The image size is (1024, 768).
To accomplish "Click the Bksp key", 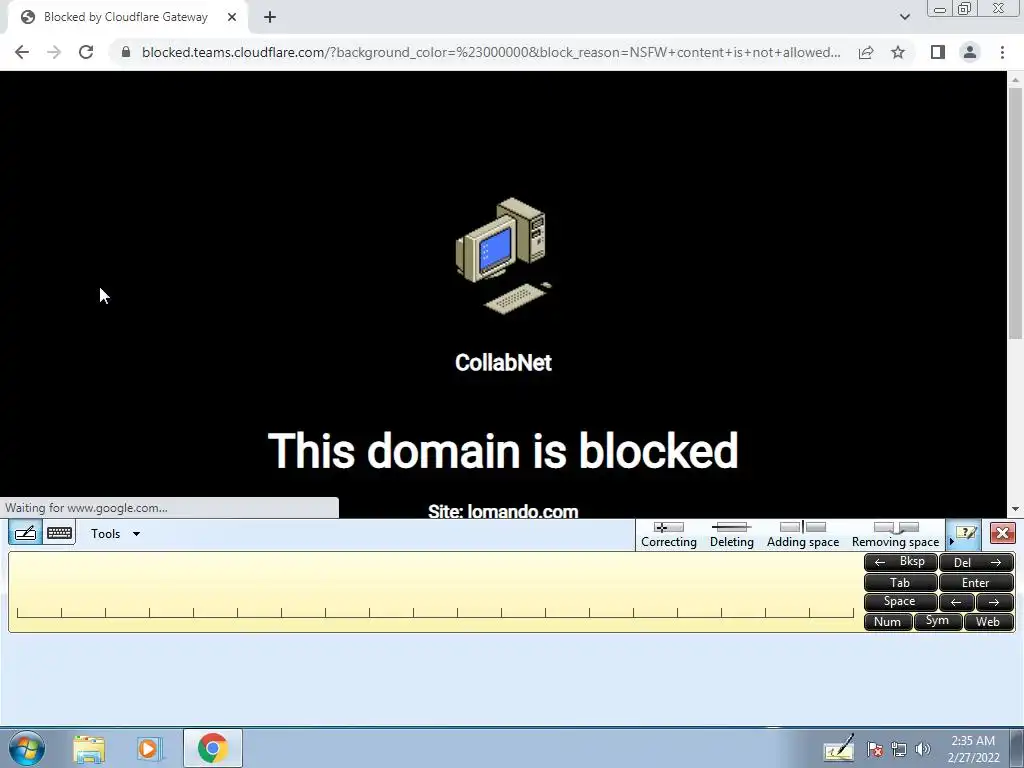I will point(901,562).
